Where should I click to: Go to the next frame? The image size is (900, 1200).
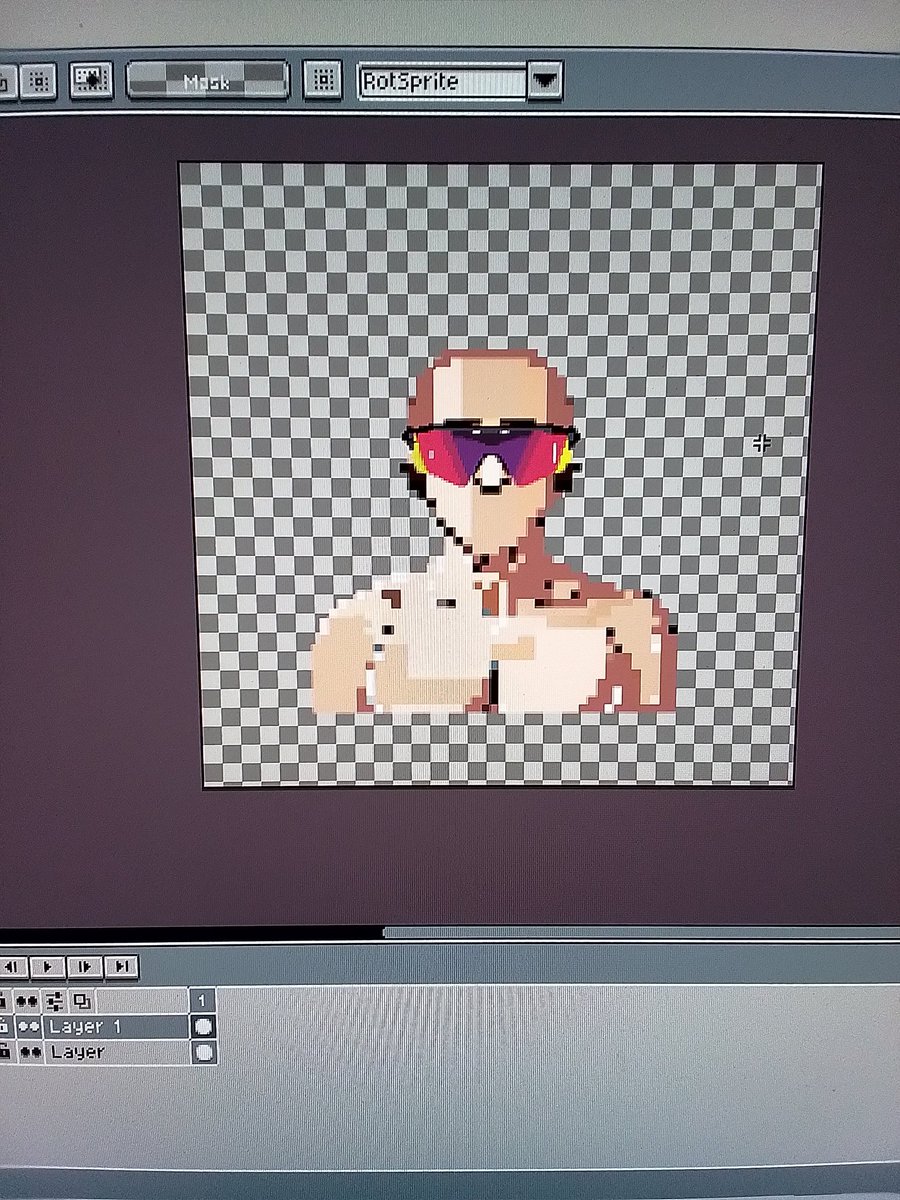tap(84, 967)
